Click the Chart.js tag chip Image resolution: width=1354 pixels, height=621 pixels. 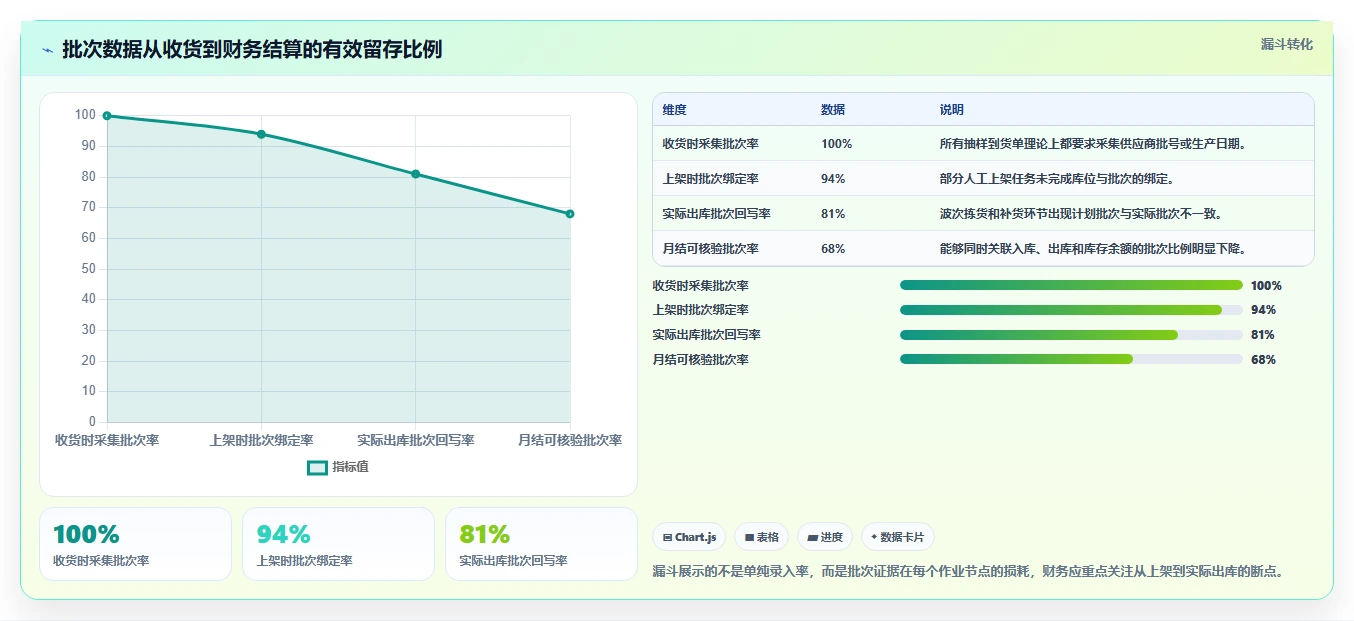pos(689,537)
